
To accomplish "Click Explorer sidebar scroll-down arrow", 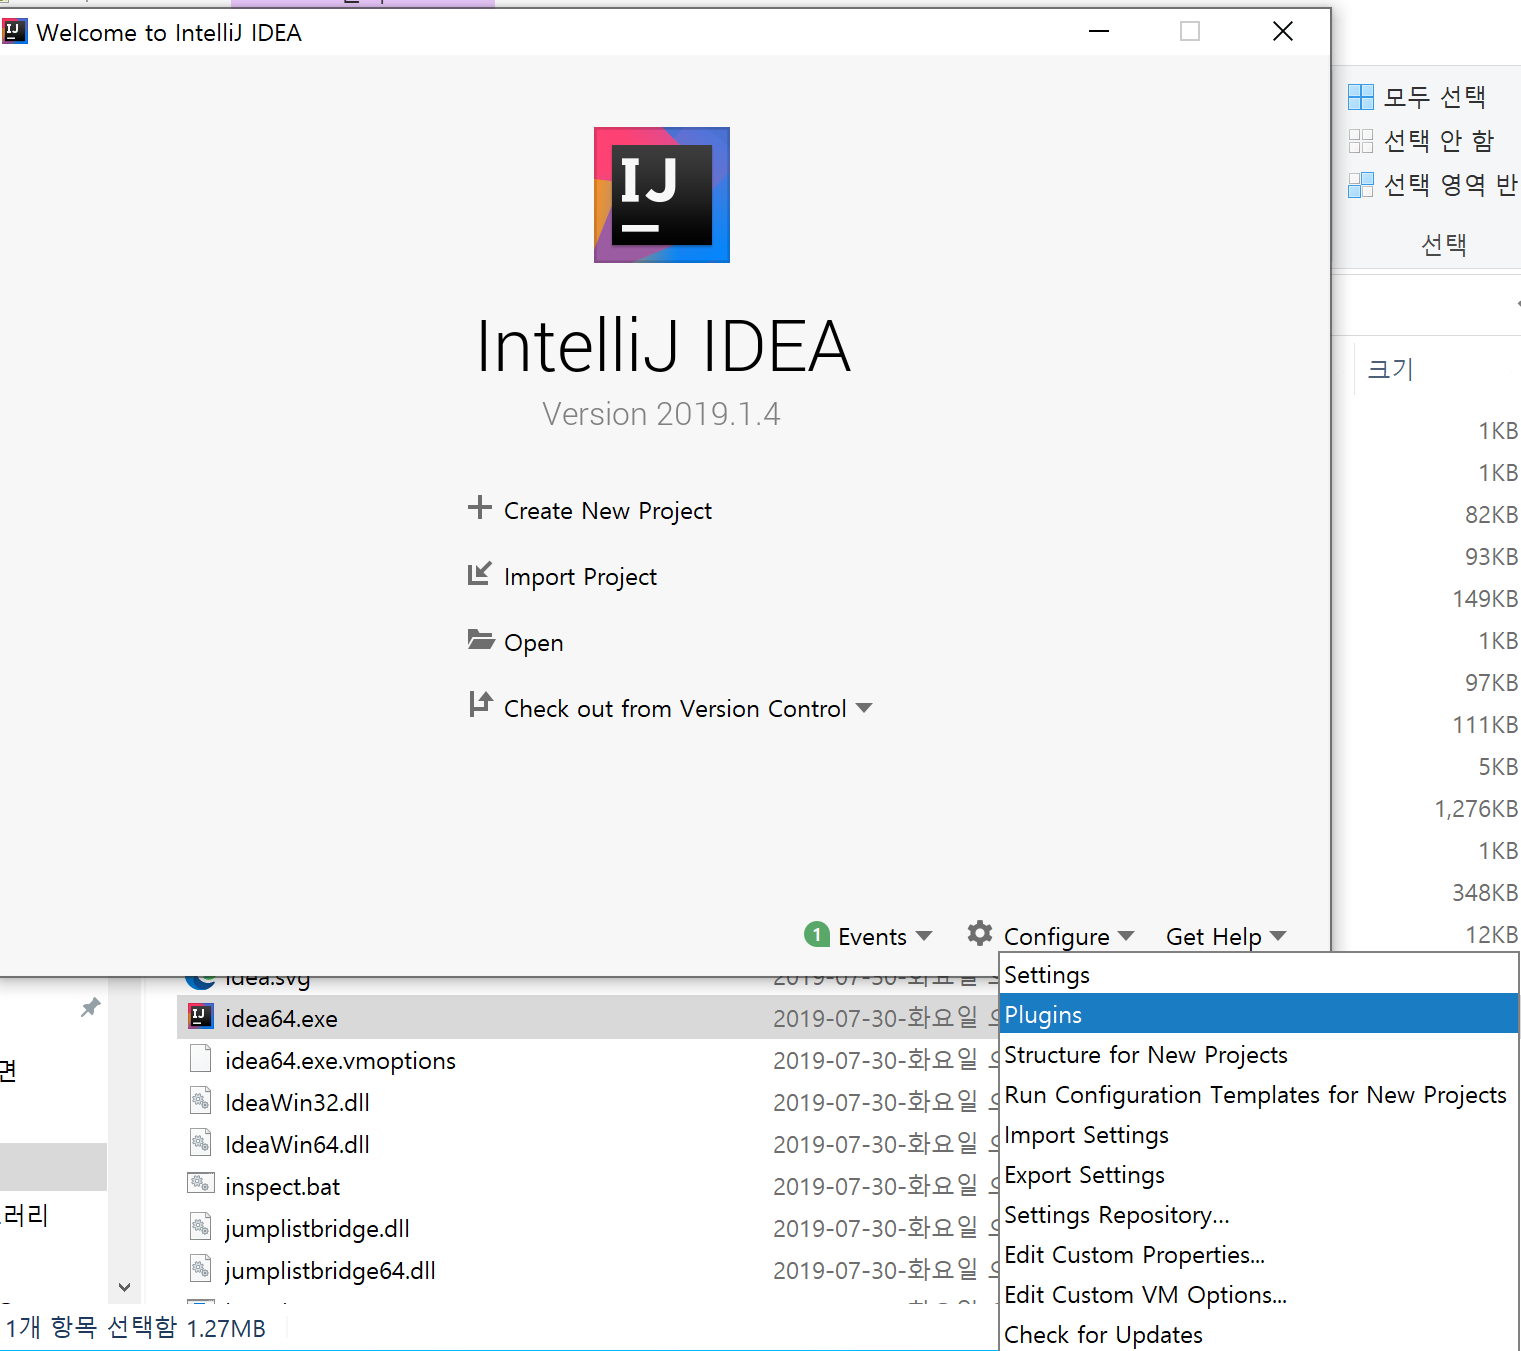I will [124, 1287].
